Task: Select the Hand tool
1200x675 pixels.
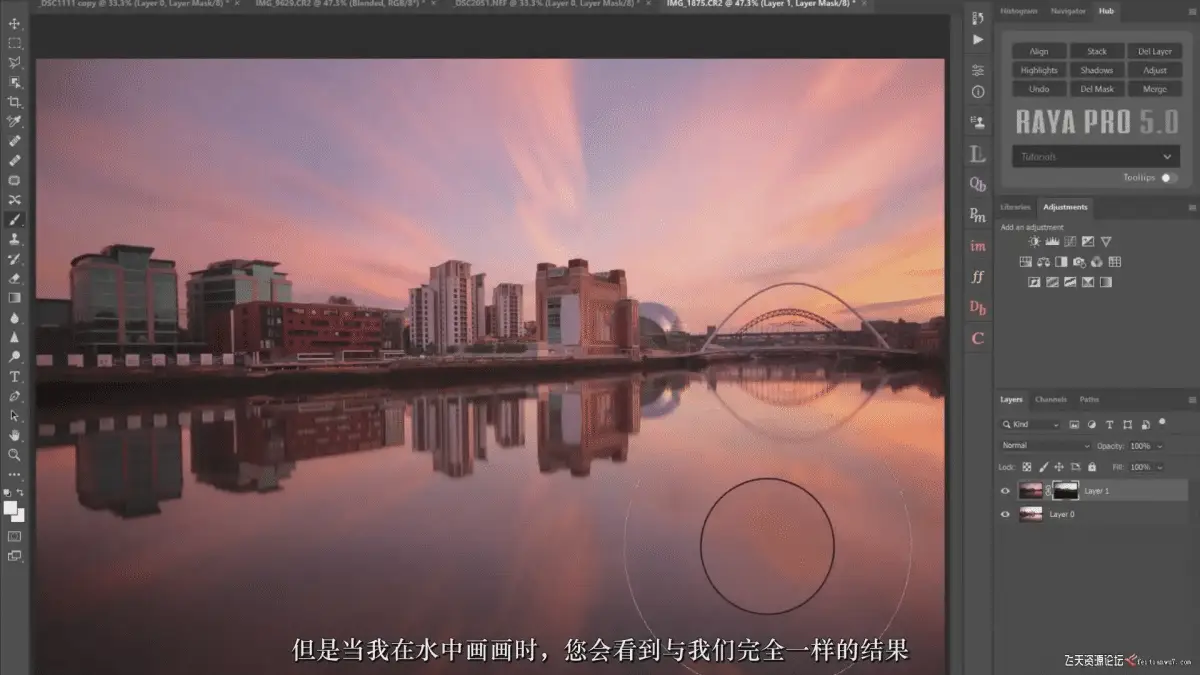Action: [x=15, y=435]
